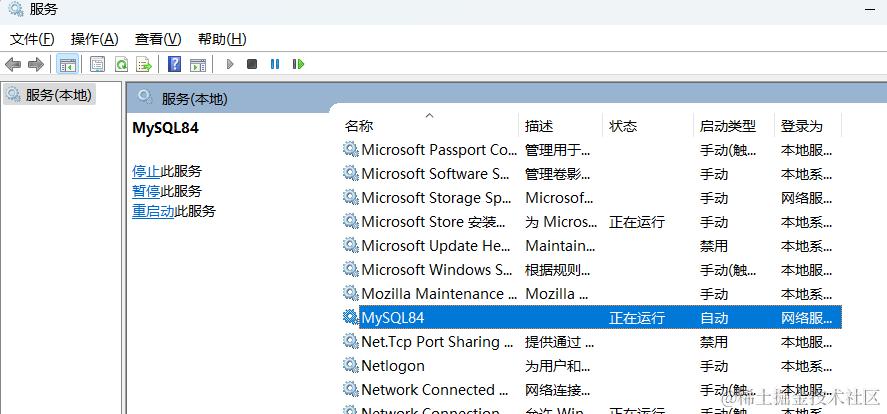Click the Pause Service toolbar icon

275,64
